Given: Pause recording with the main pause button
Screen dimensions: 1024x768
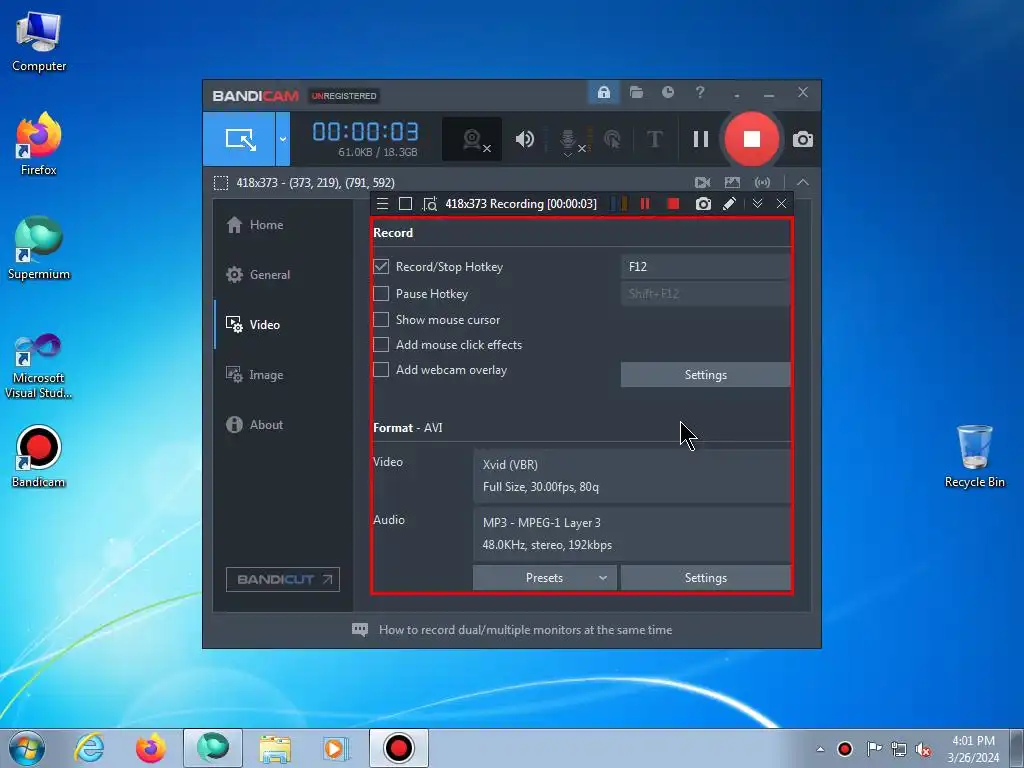Looking at the screenshot, I should coord(701,139).
